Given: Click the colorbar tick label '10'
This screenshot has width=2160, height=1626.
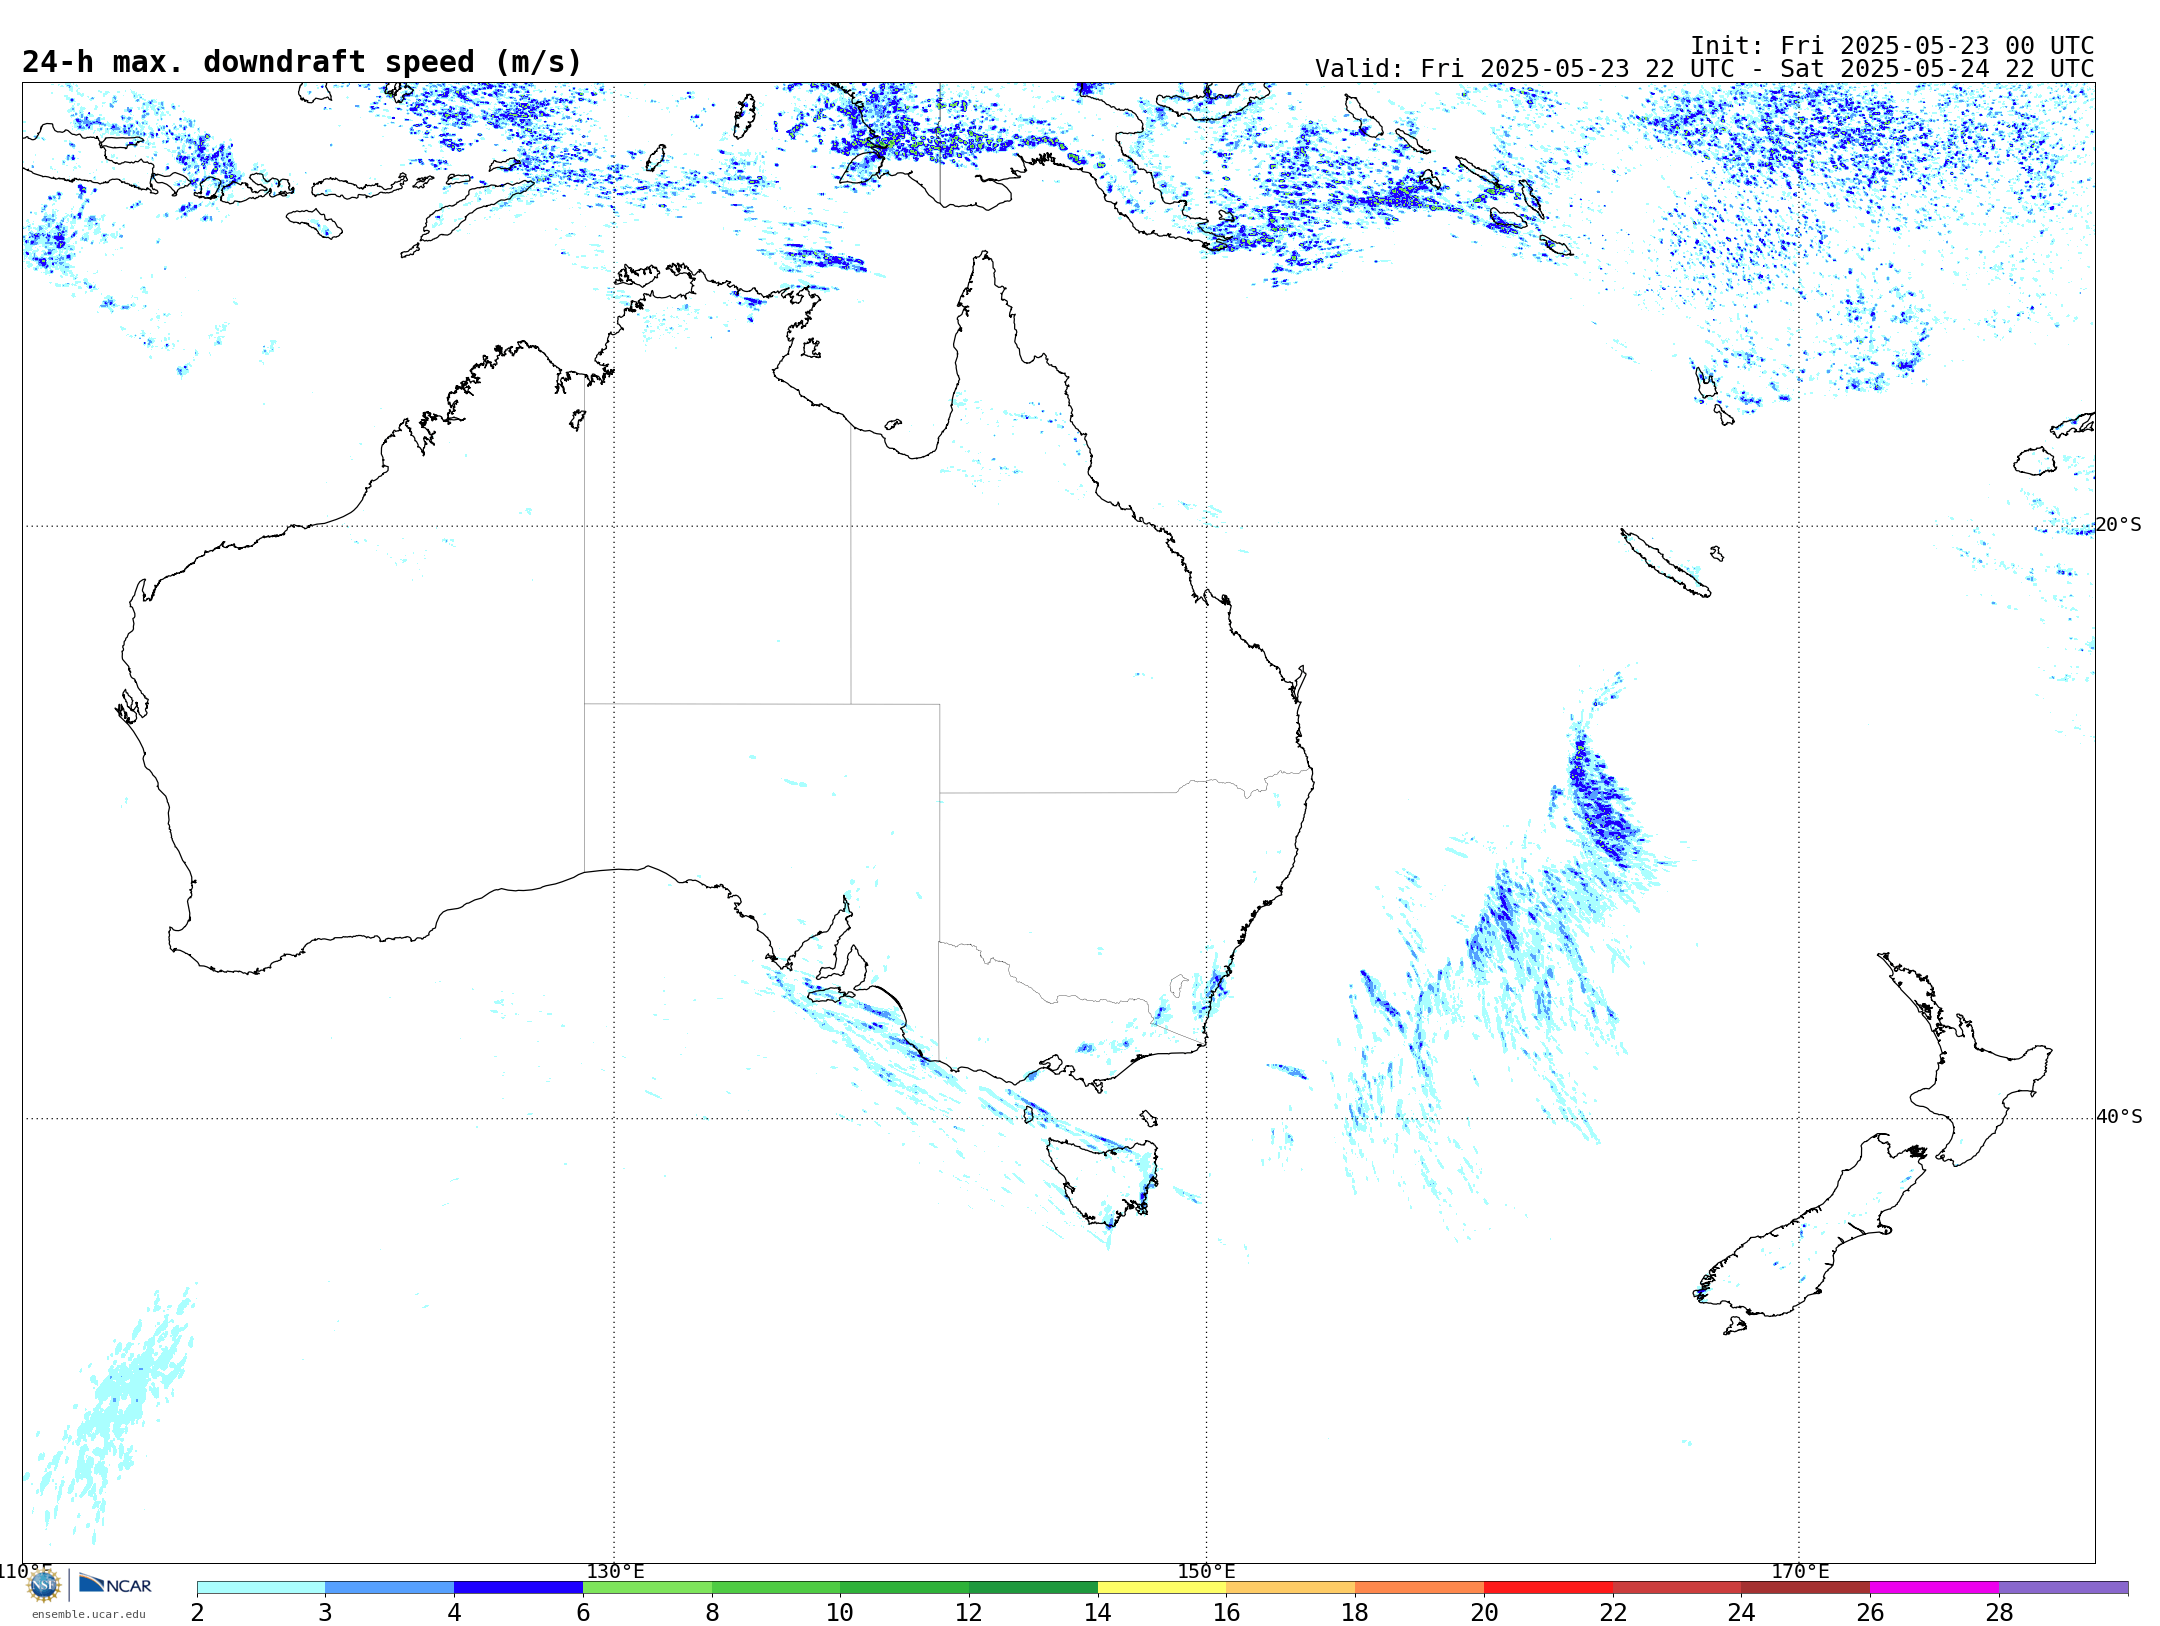Looking at the screenshot, I should click(x=840, y=1612).
